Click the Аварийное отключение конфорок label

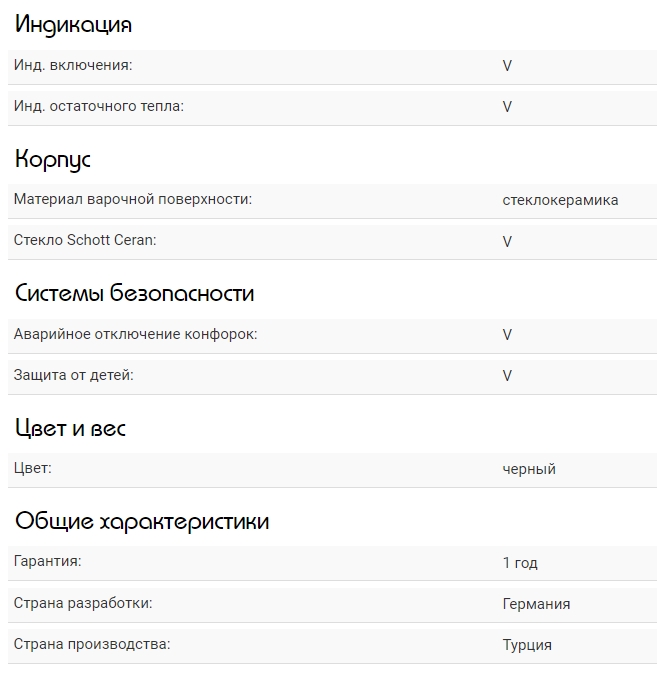click(135, 334)
